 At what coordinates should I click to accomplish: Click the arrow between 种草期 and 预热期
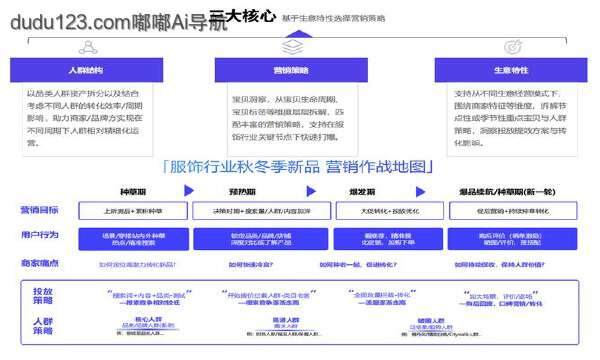[189, 191]
